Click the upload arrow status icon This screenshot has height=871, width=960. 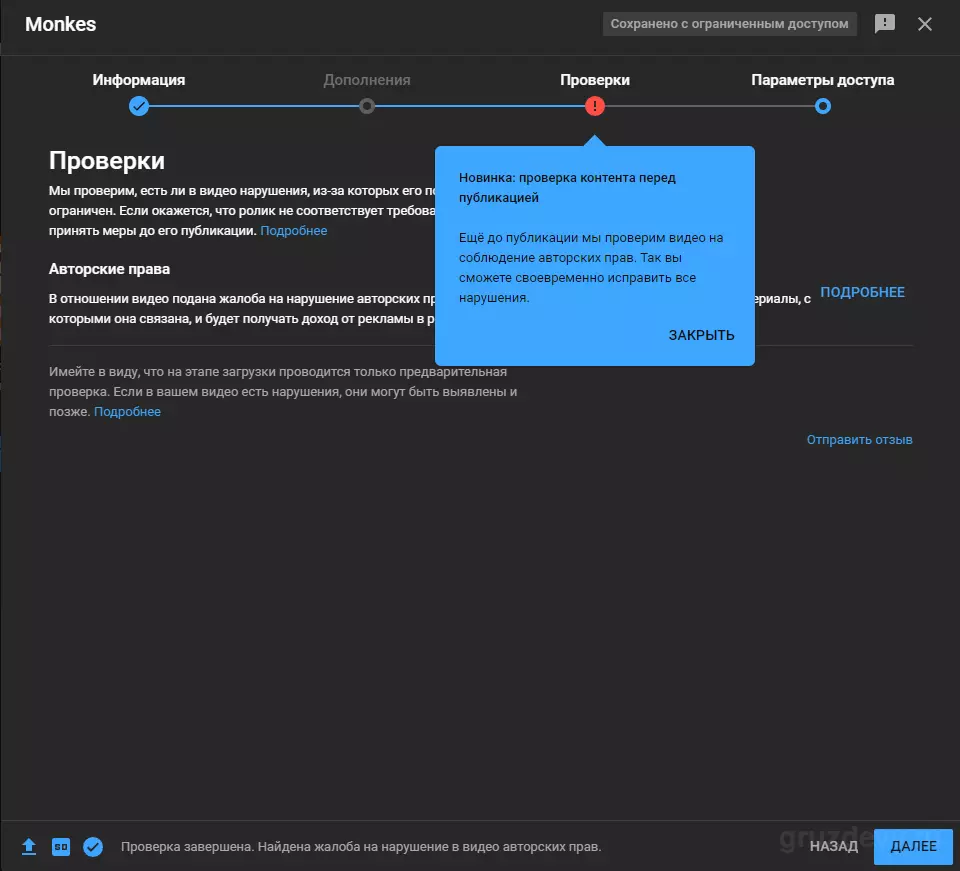pos(29,847)
